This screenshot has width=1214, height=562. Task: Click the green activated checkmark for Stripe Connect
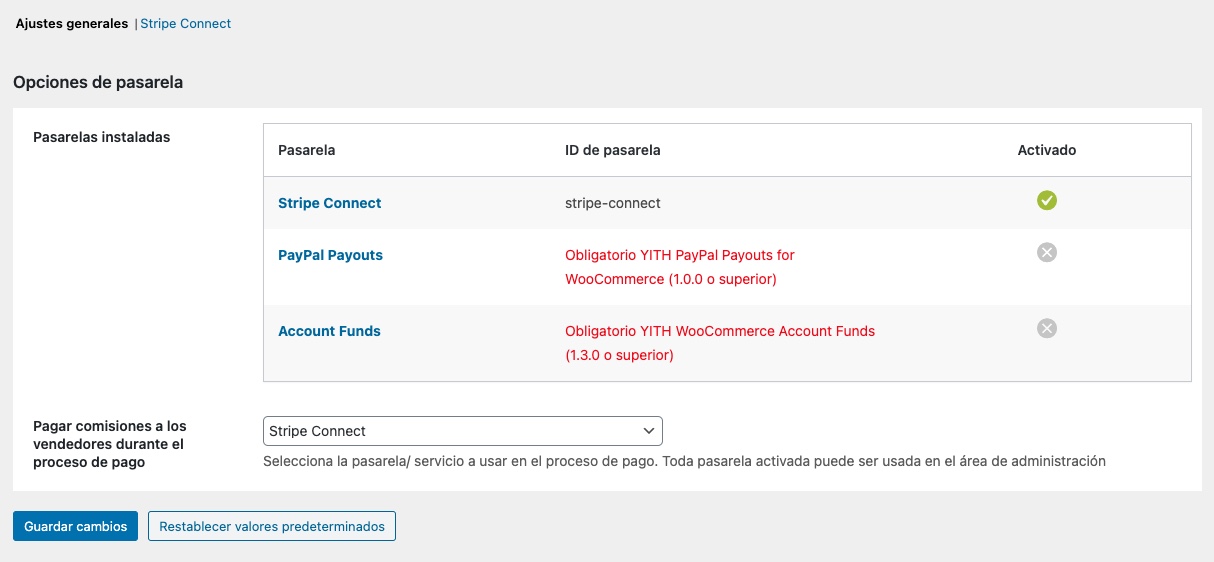point(1046,201)
